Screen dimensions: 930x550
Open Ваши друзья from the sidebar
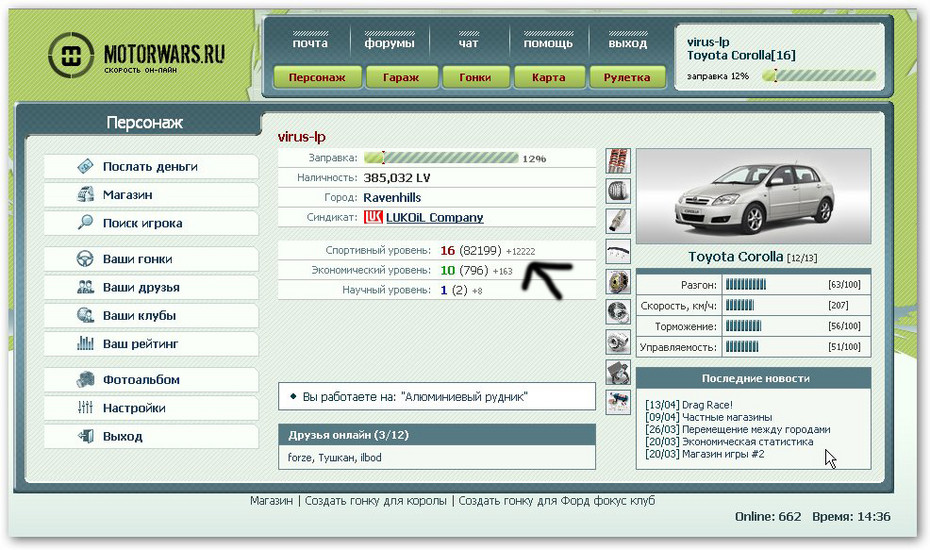point(151,287)
